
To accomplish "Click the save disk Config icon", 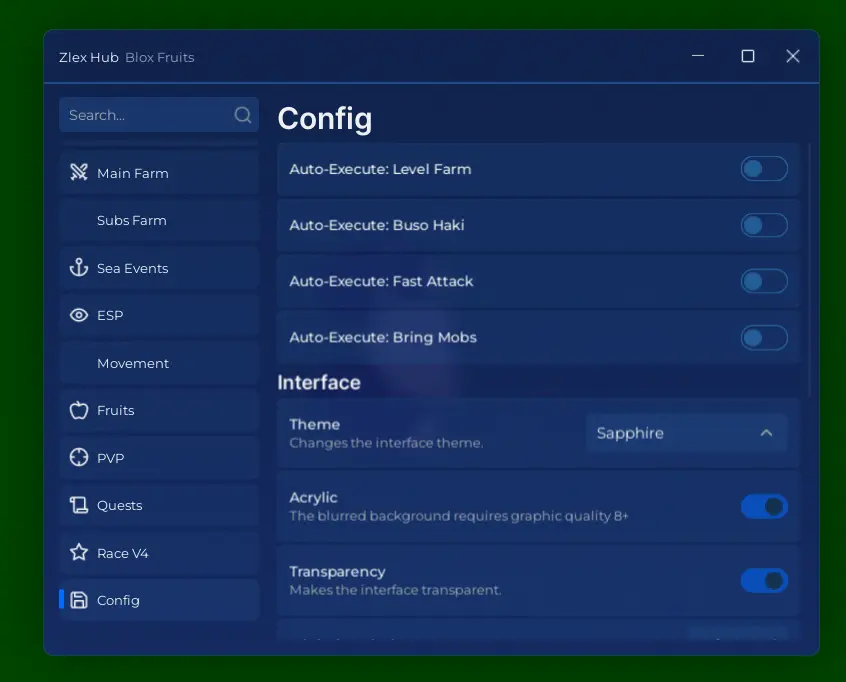I will pyautogui.click(x=79, y=600).
